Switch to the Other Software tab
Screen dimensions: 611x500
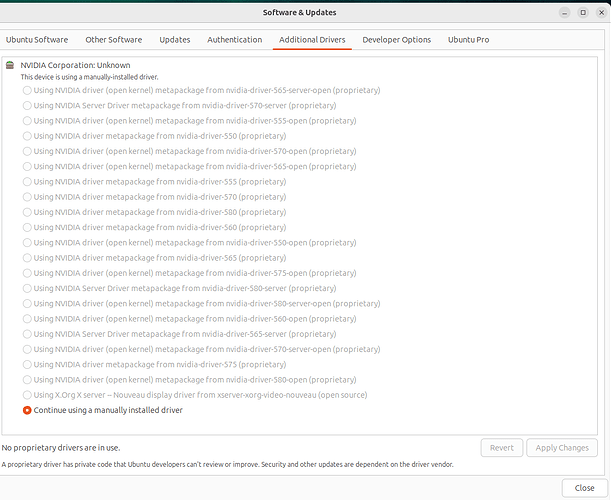click(x=114, y=40)
